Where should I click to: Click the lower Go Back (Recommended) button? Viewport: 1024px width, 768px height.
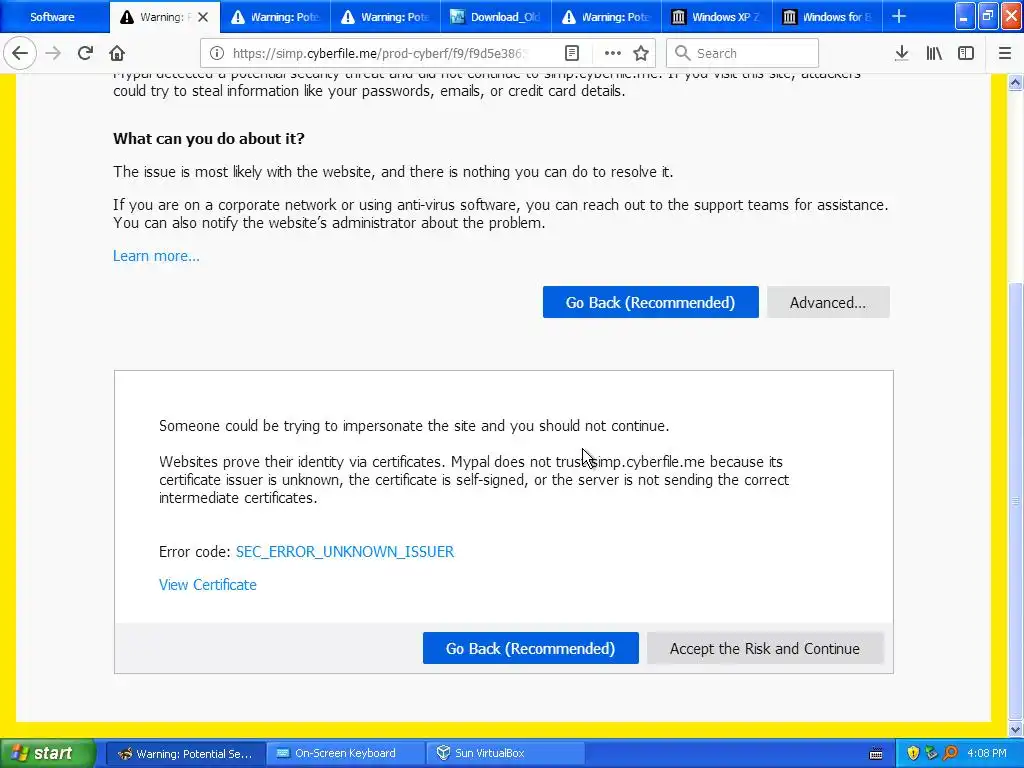[x=530, y=648]
